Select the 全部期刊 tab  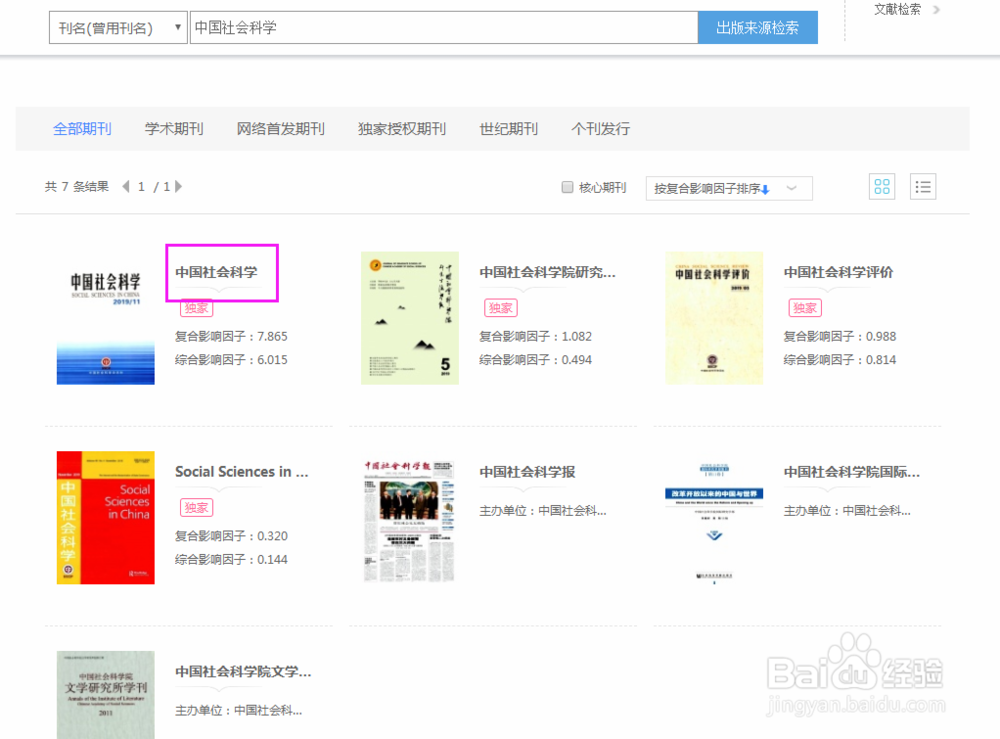click(82, 129)
